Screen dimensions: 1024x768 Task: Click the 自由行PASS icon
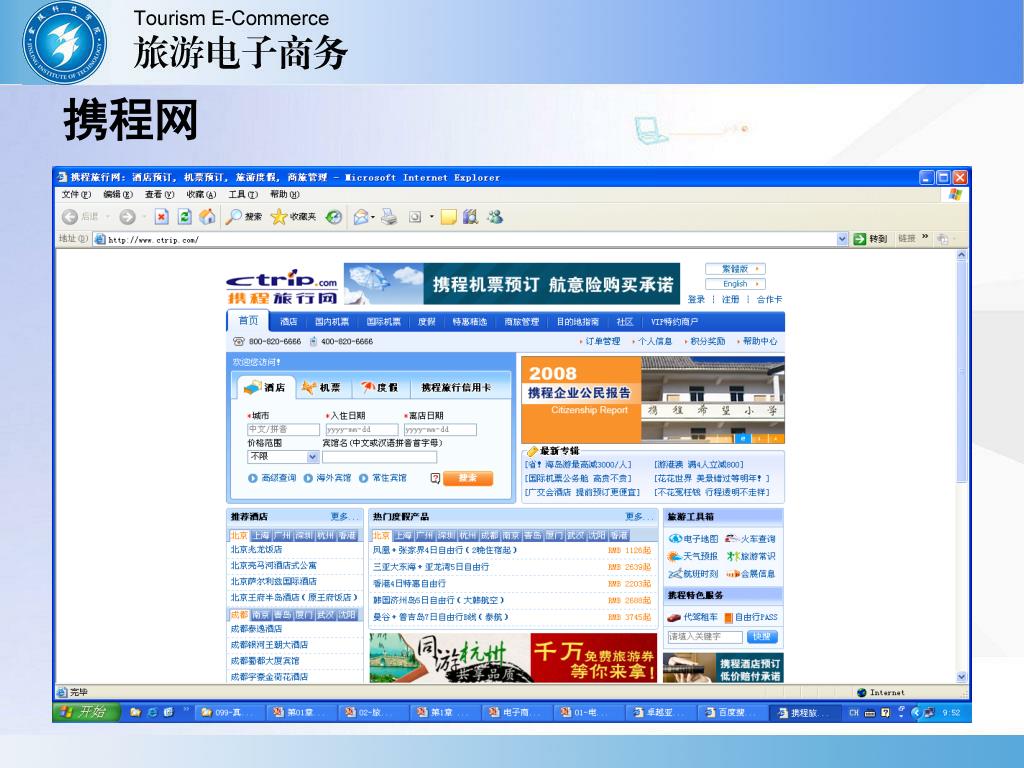(x=729, y=617)
